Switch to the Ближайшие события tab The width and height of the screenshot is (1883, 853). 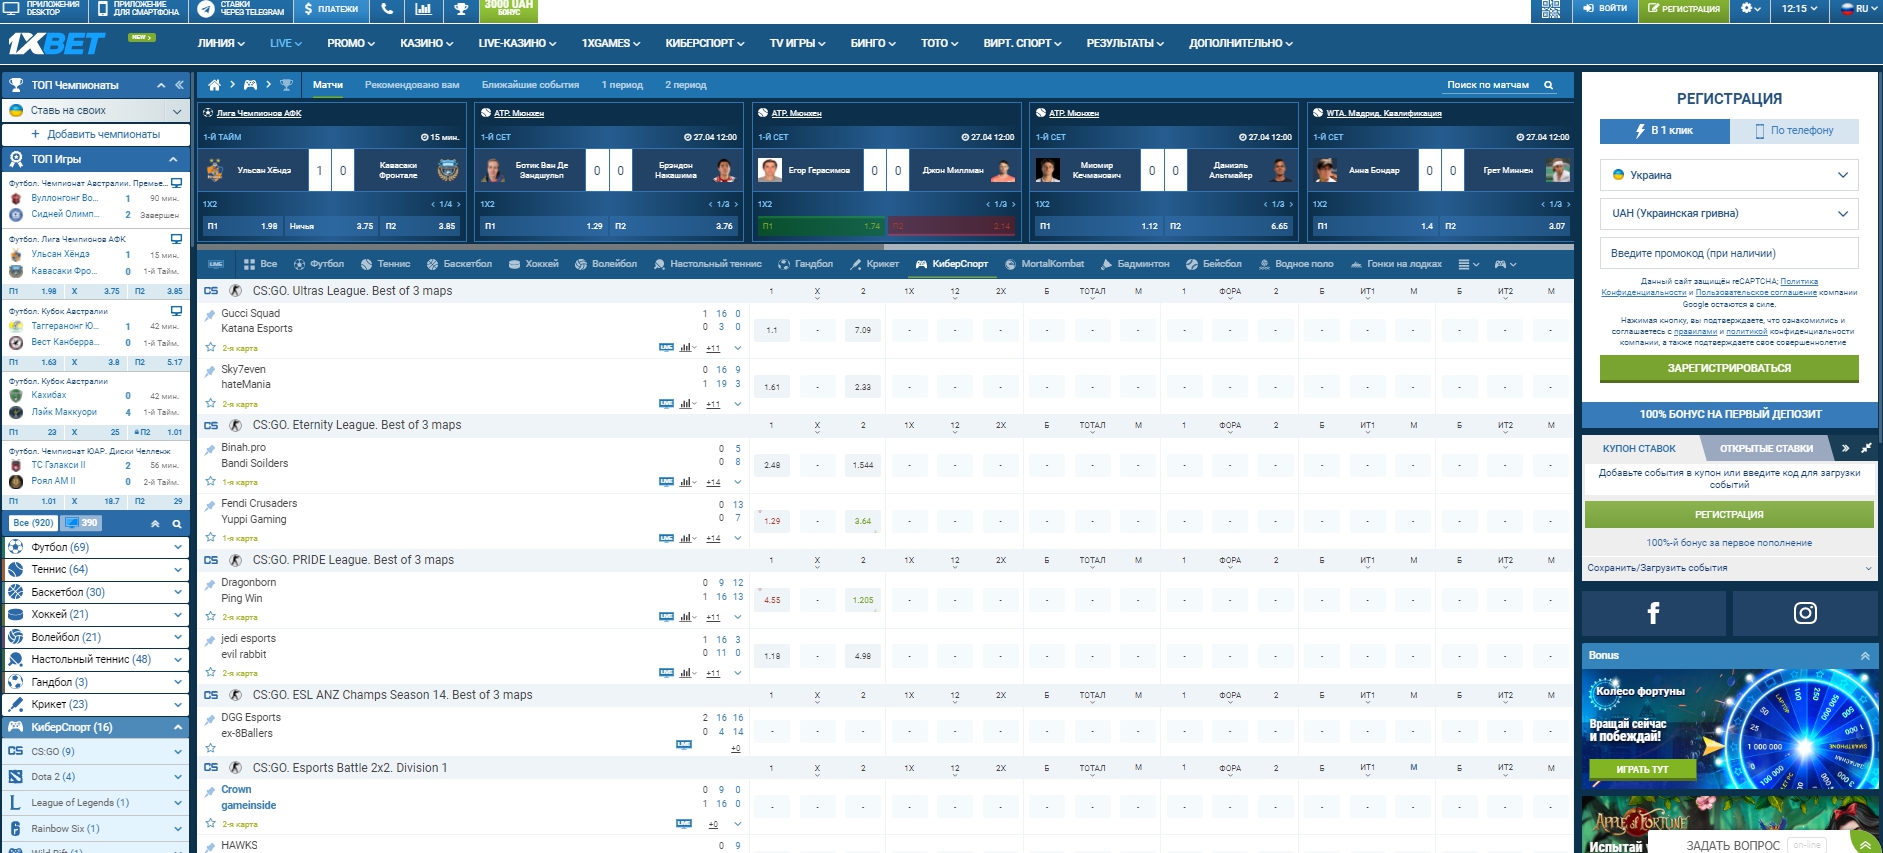(x=530, y=85)
